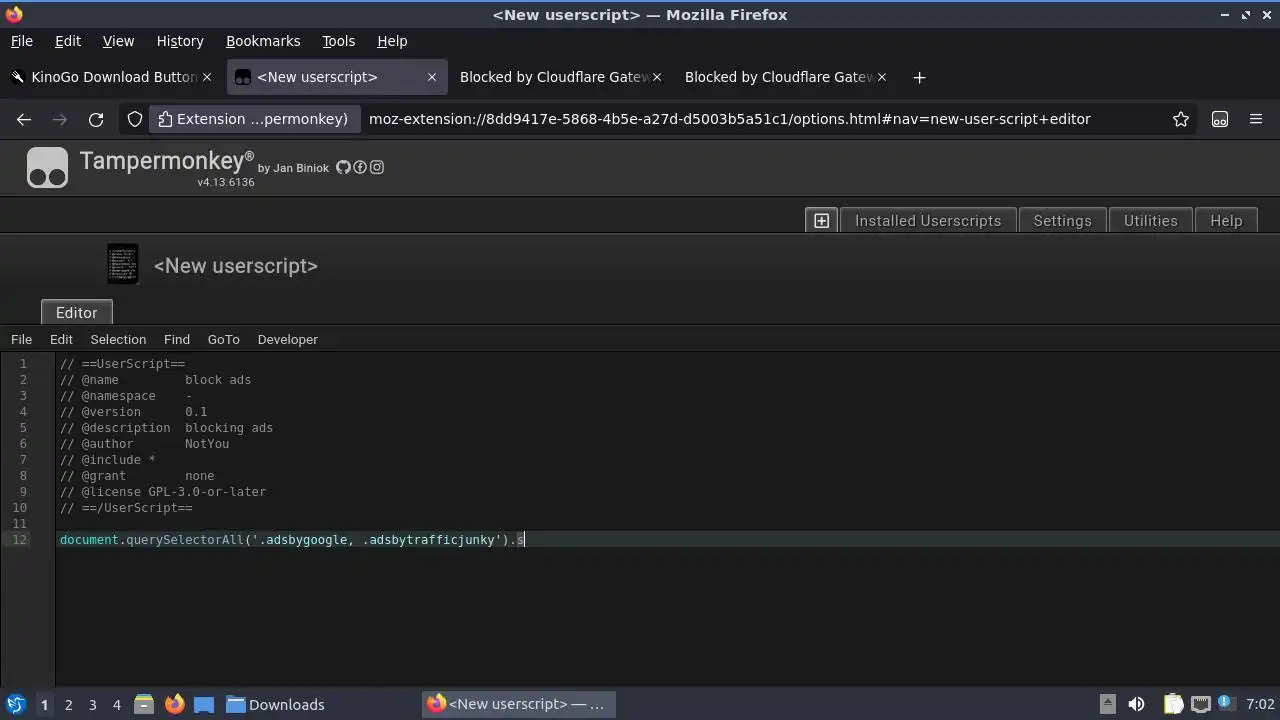Launch Firefox from taskbar quick launch
The width and height of the screenshot is (1280, 720).
pyautogui.click(x=174, y=704)
